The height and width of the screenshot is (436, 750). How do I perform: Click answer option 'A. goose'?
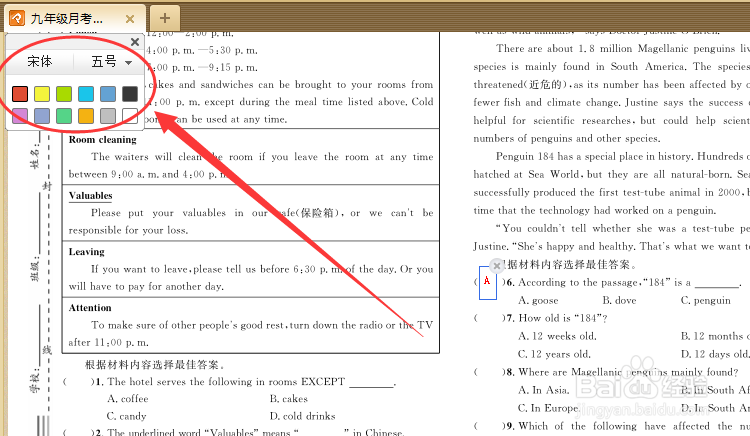click(538, 300)
